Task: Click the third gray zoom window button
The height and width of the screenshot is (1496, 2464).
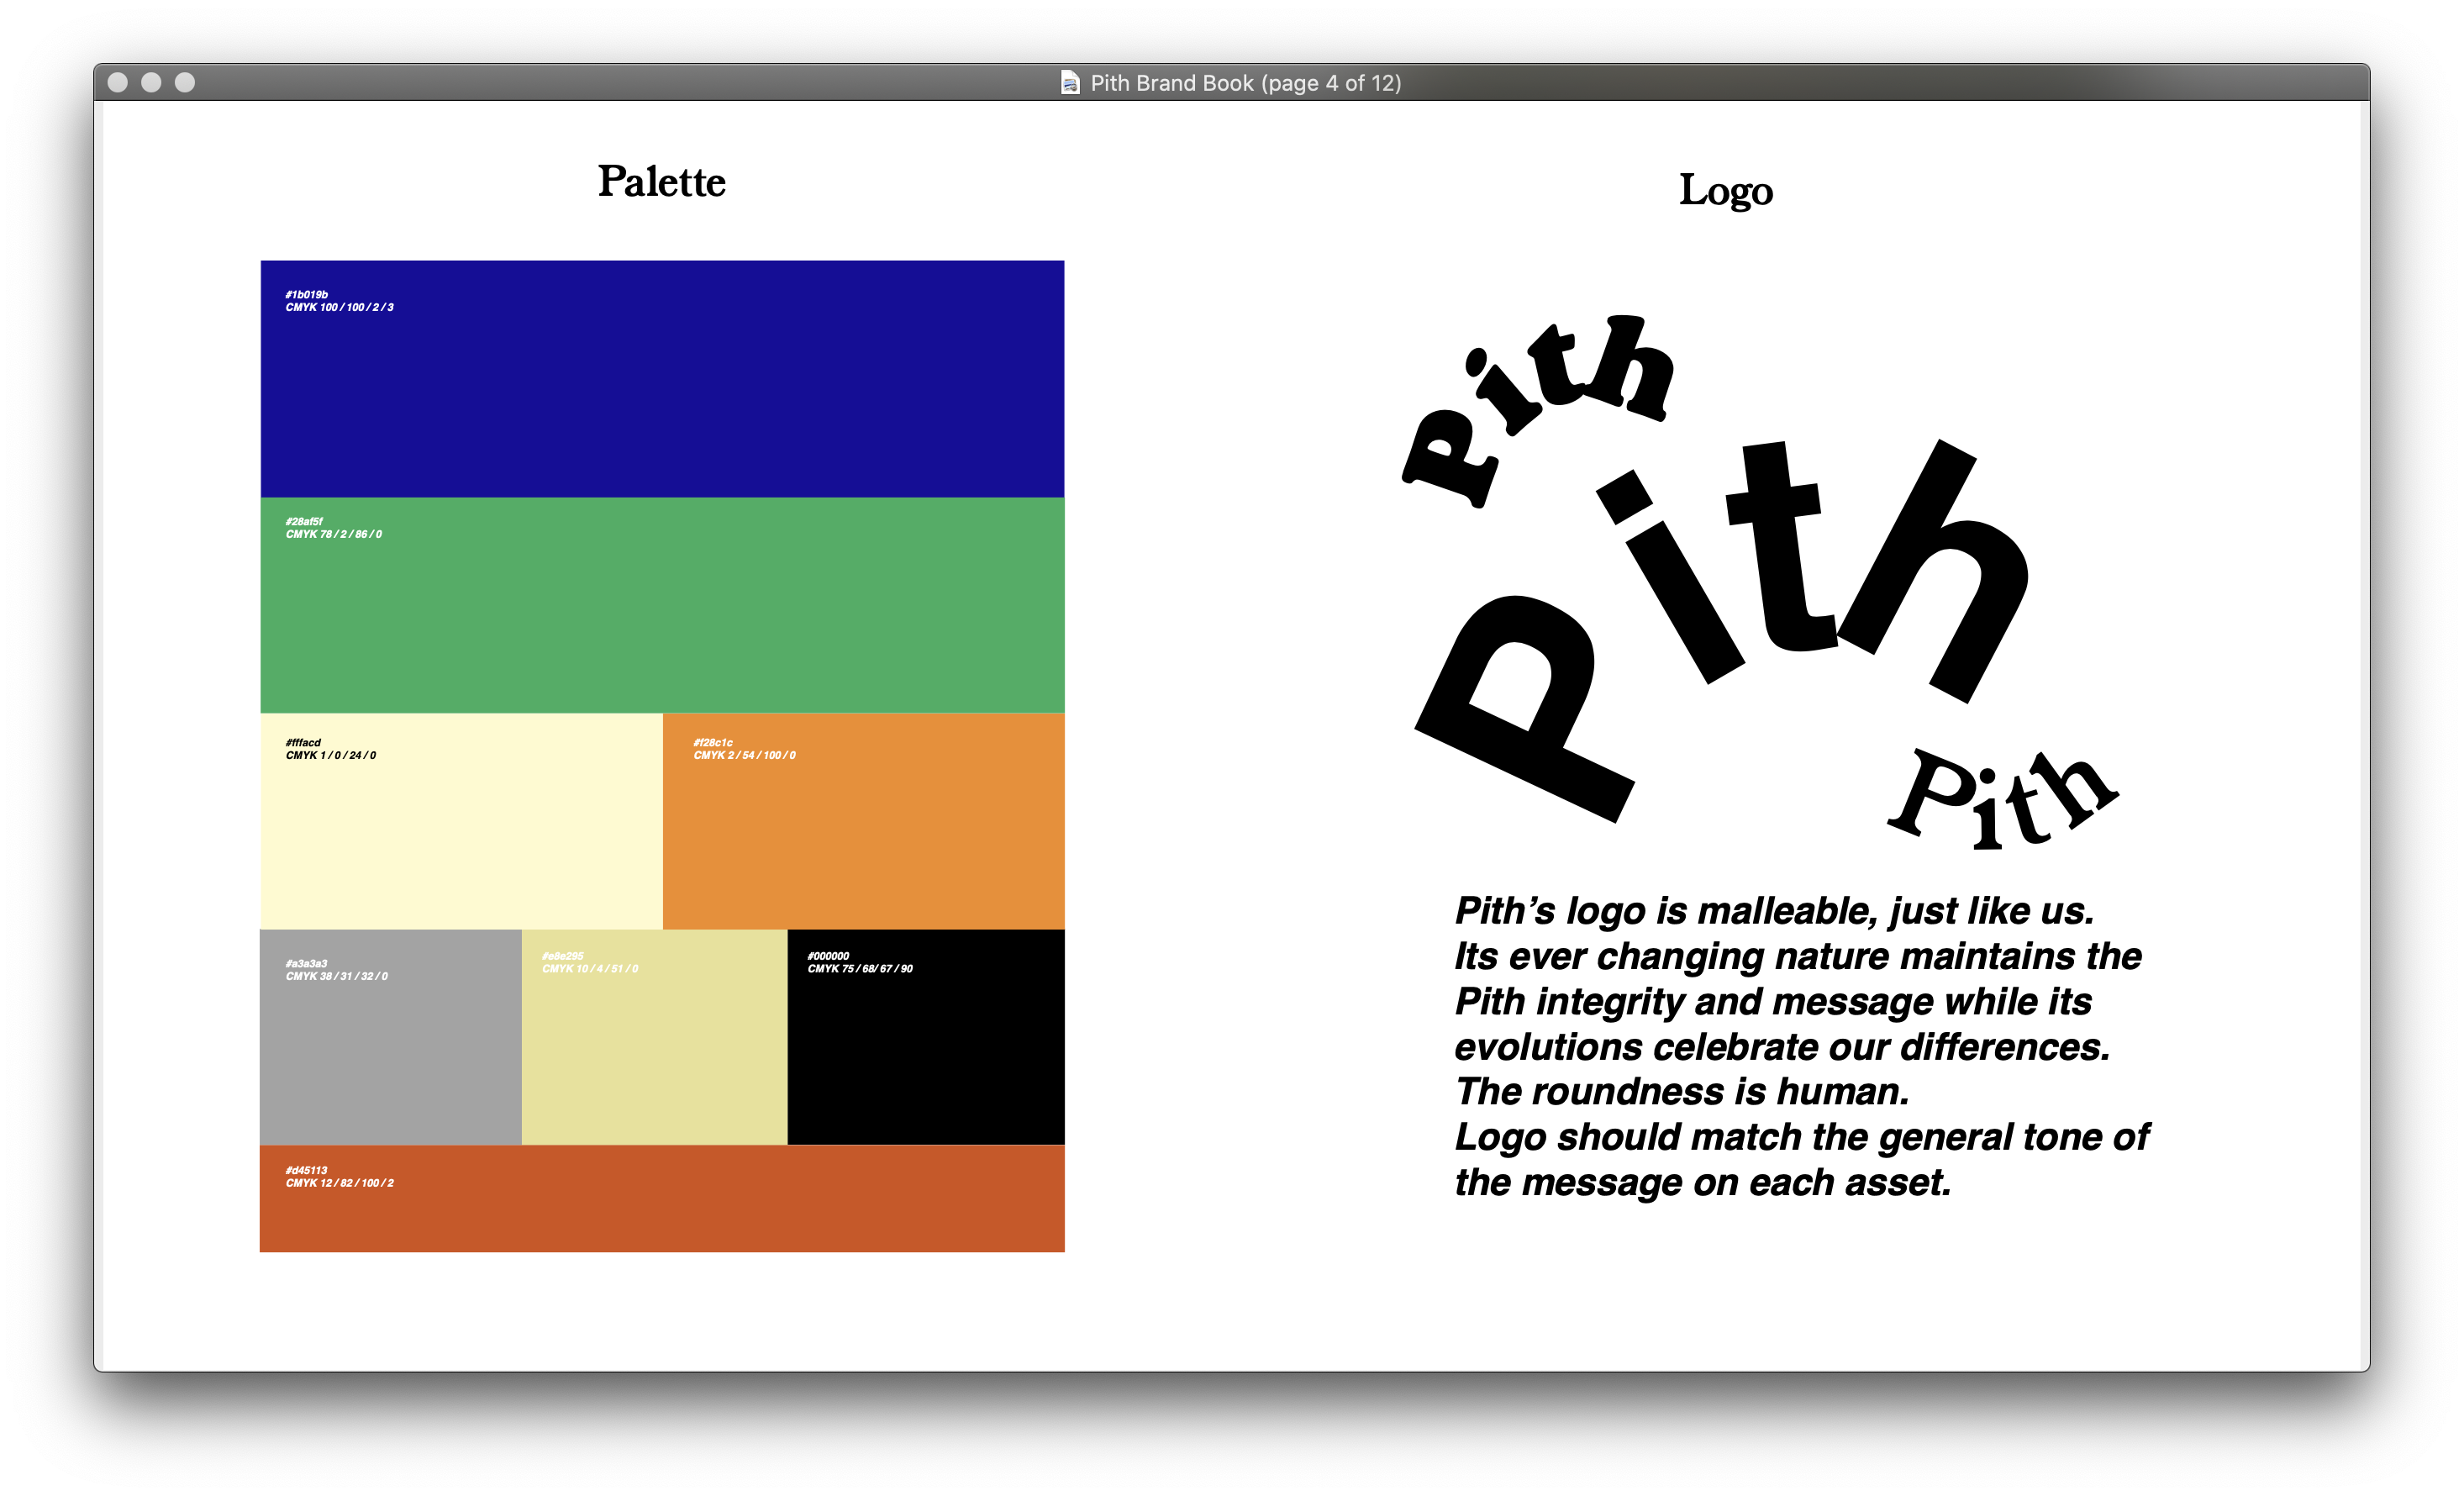Action: tap(185, 83)
